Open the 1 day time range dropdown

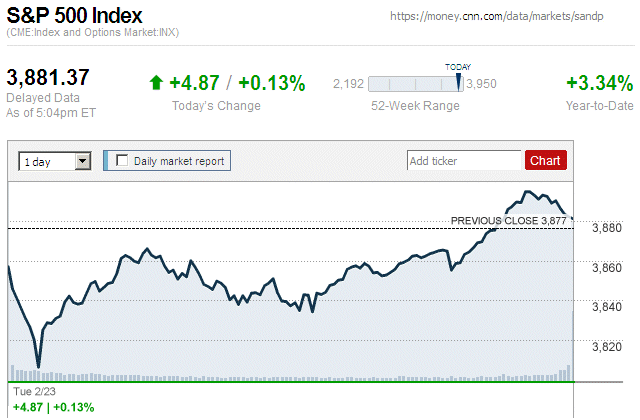[82, 160]
